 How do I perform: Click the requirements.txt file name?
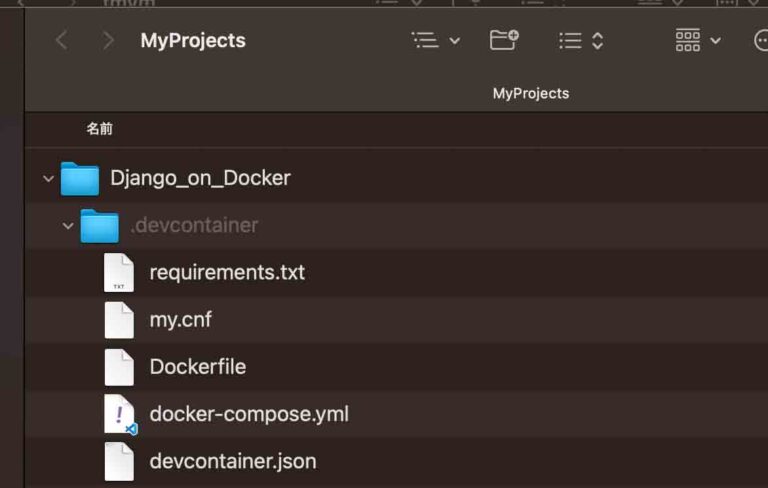pyautogui.click(x=227, y=272)
